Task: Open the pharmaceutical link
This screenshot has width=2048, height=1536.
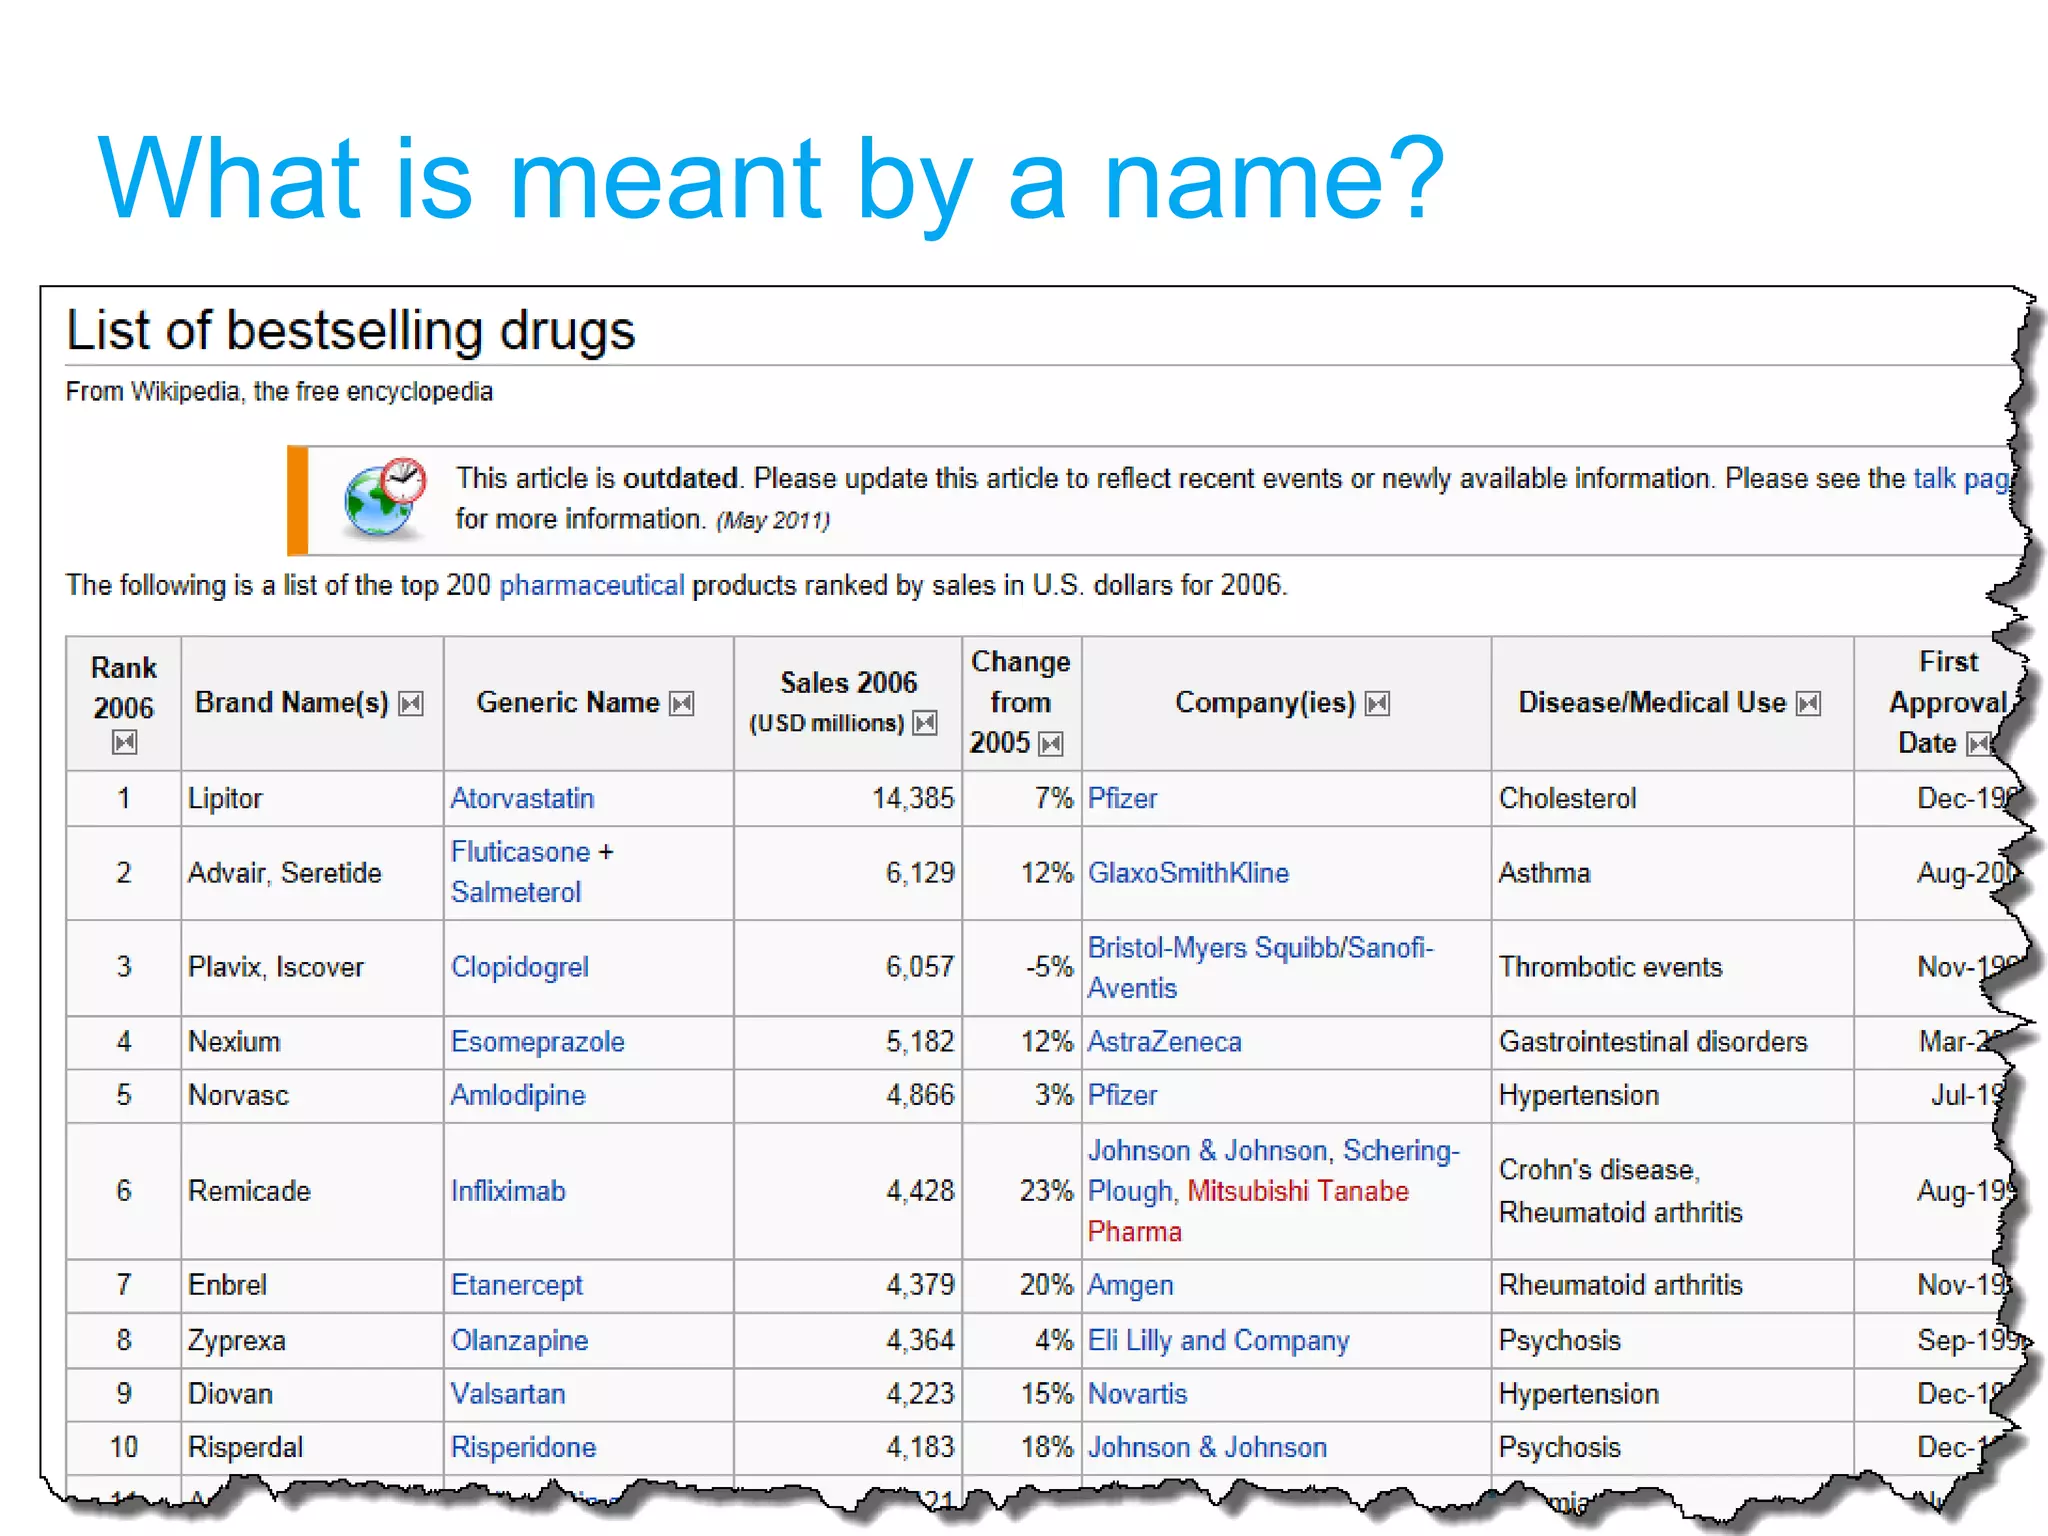Action: tap(592, 585)
